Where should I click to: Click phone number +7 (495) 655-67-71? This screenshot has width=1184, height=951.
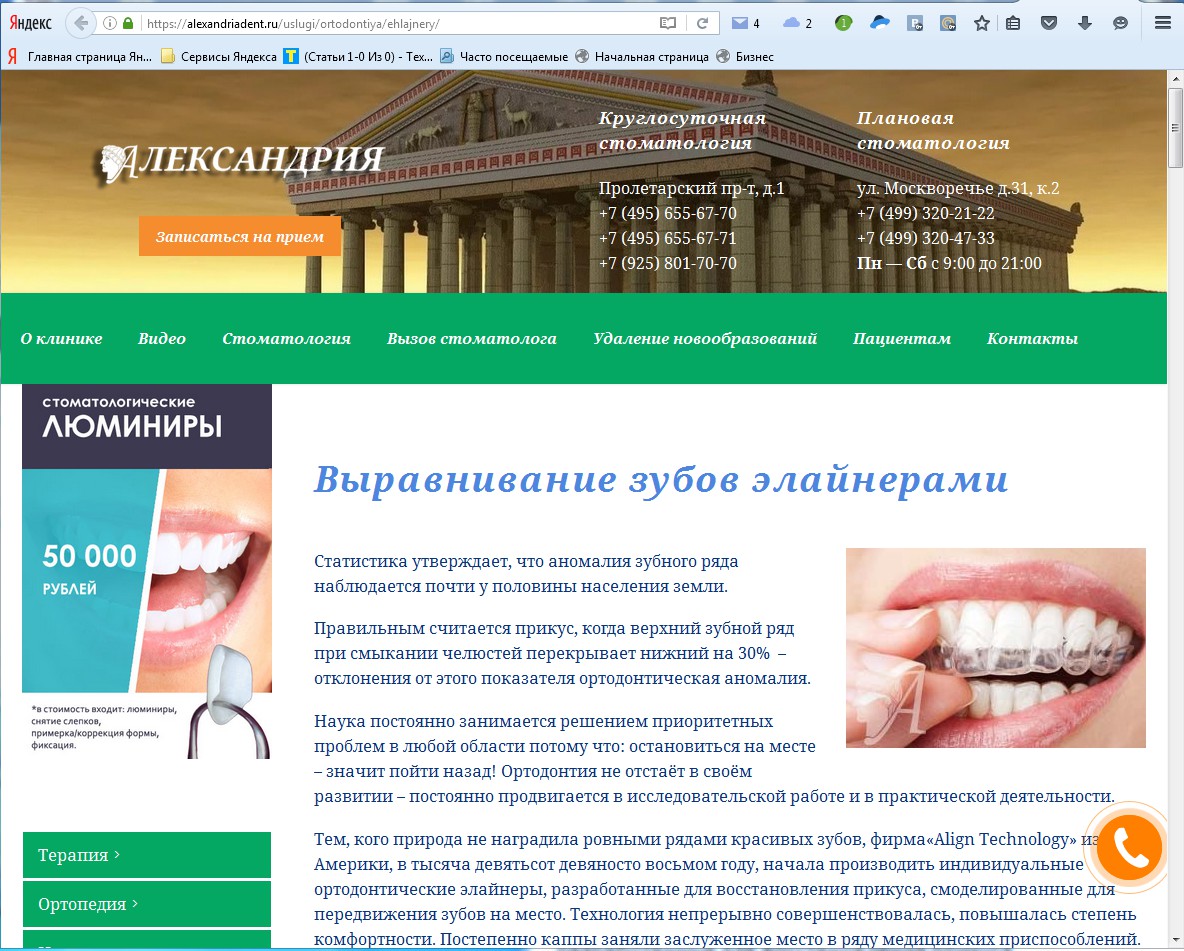(668, 238)
